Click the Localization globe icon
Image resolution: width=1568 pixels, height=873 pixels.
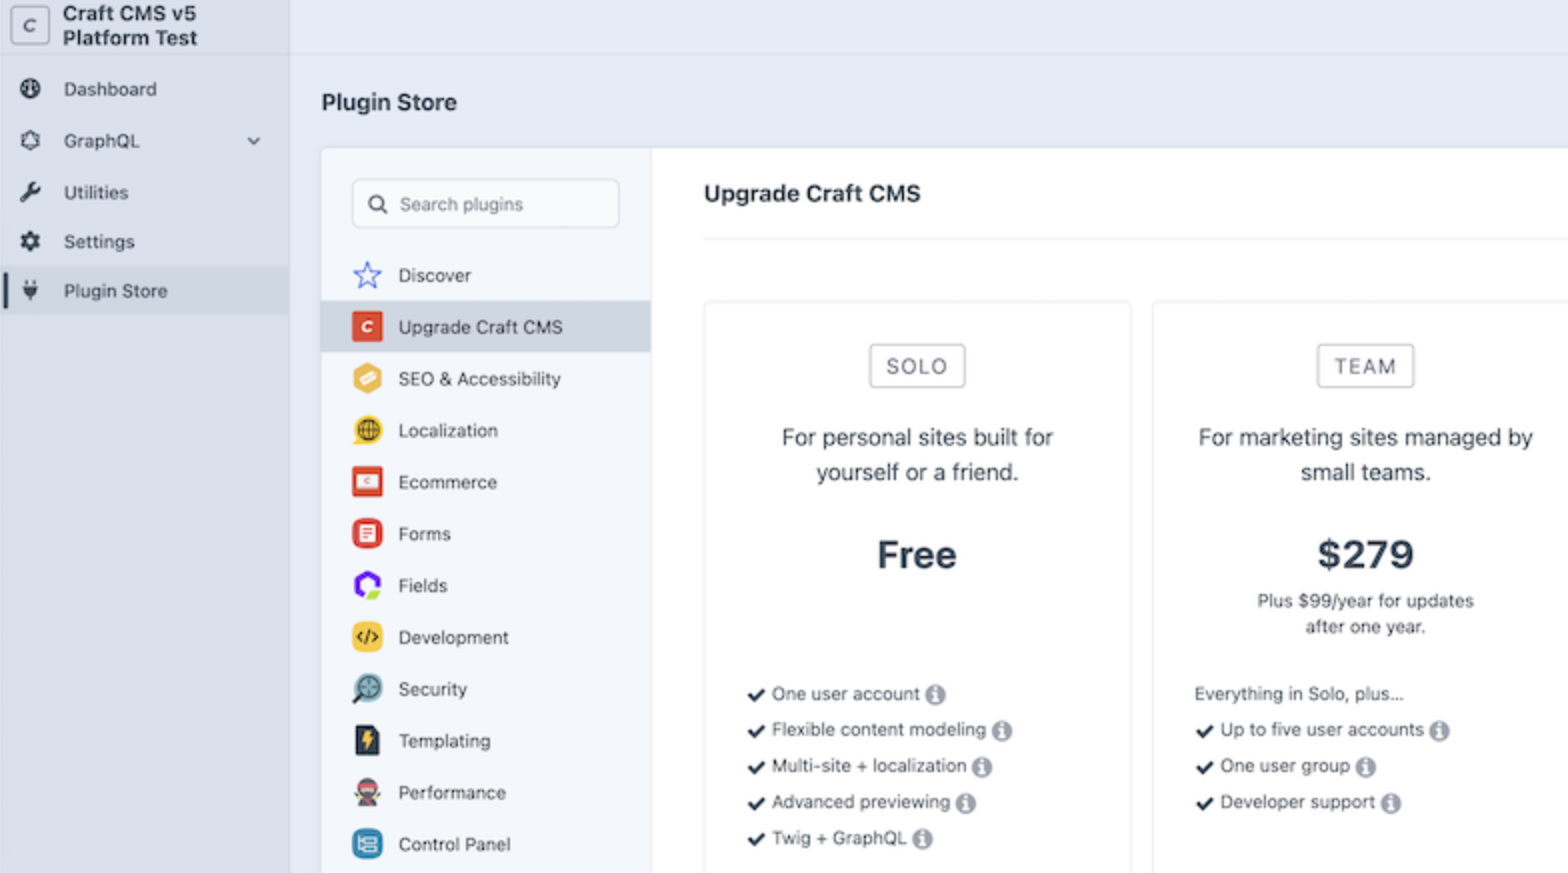[x=367, y=430]
